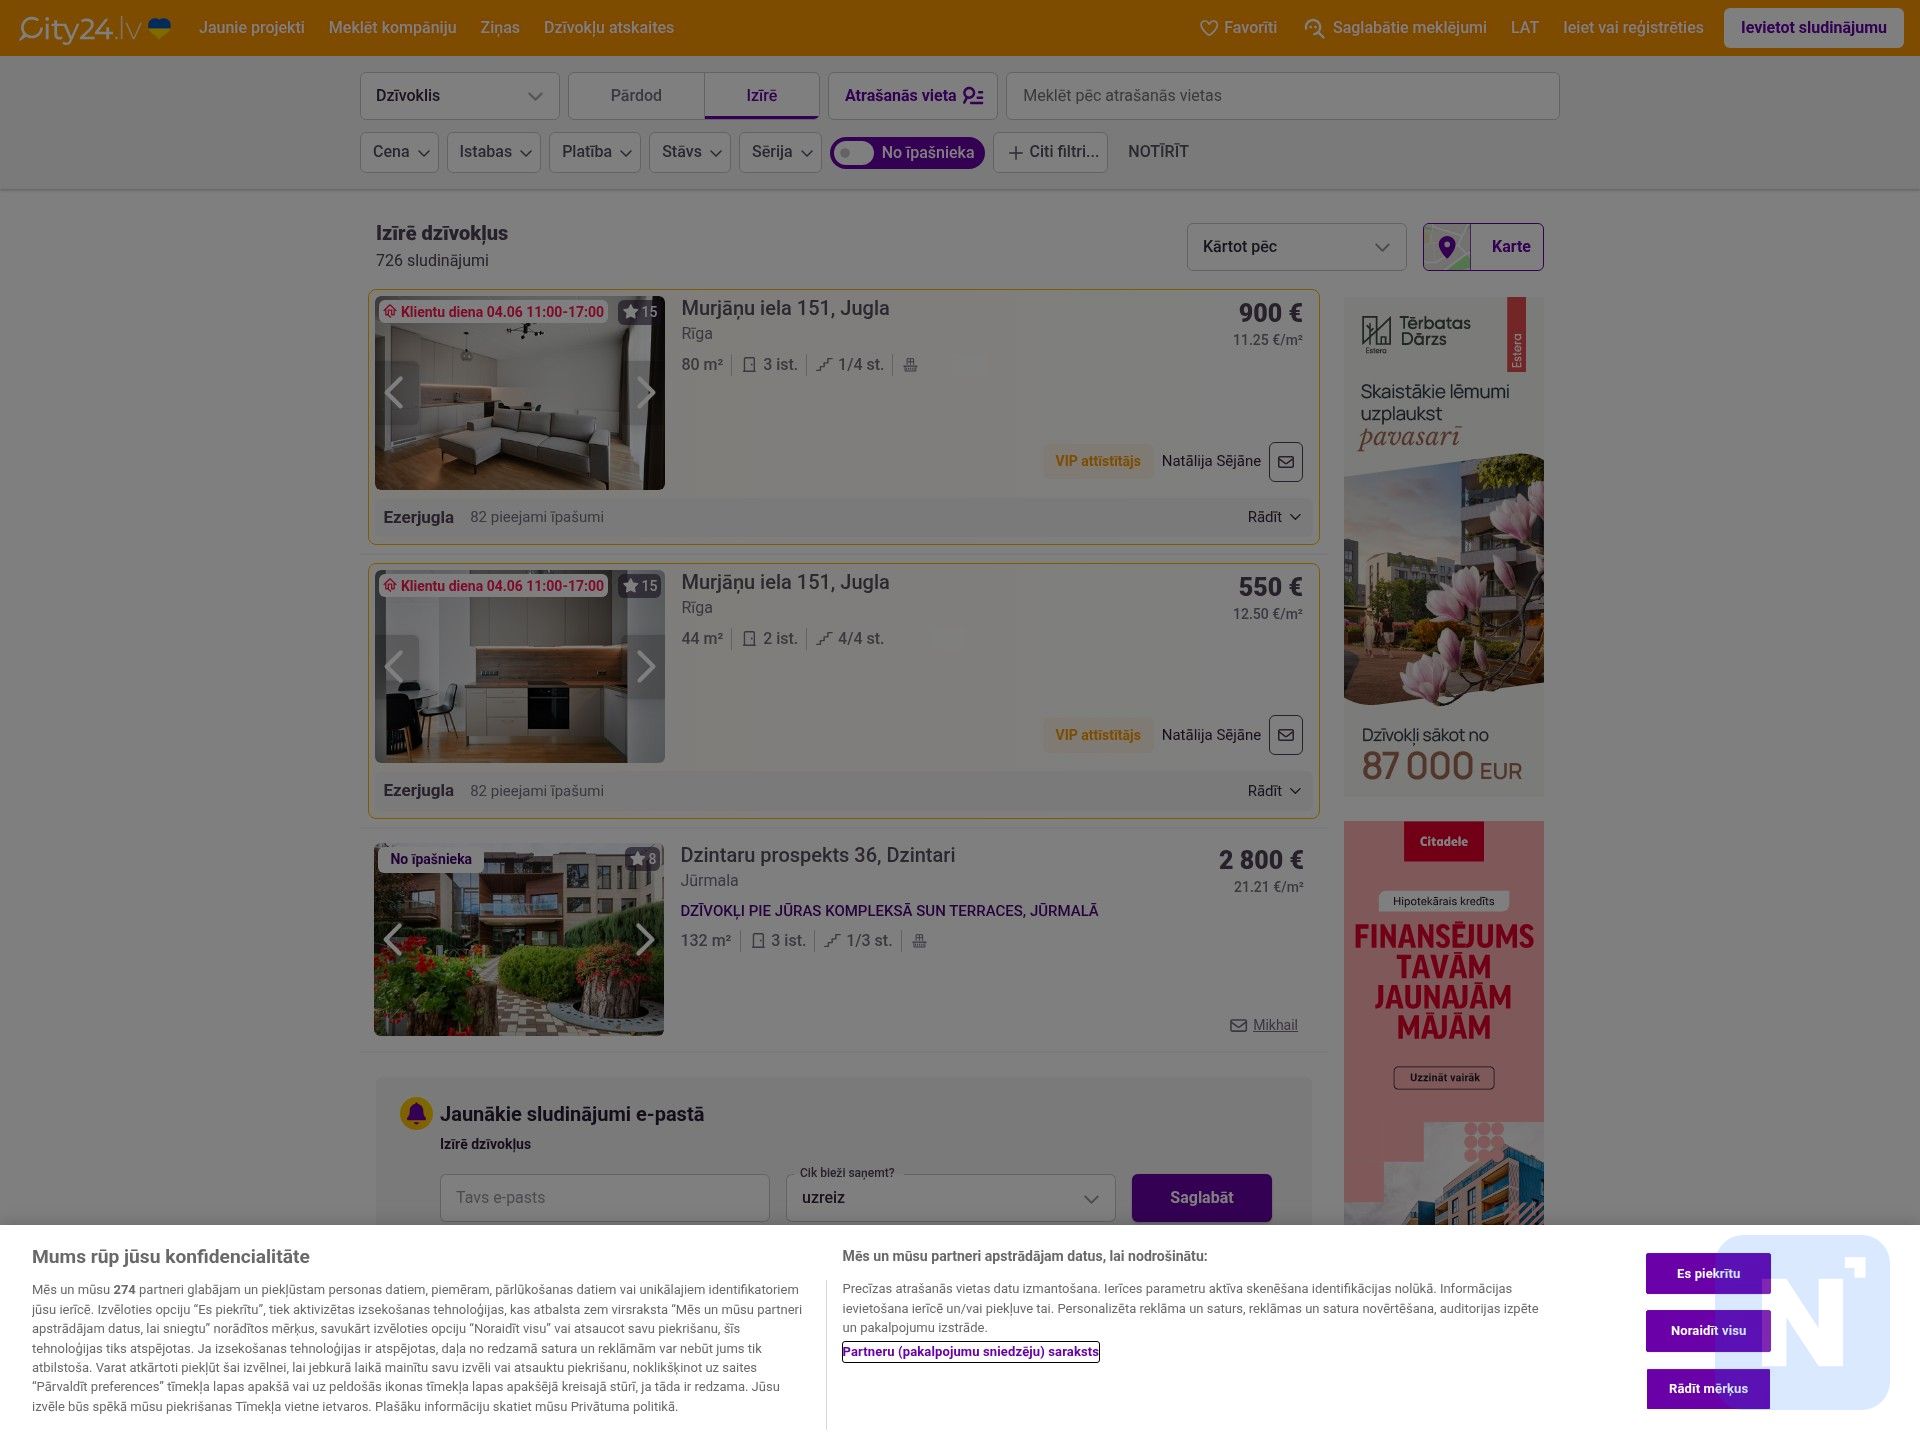Open Partneru (pakalpojumu sniedzēju) saraksts link
The width and height of the screenshot is (1920, 1440).
(971, 1352)
